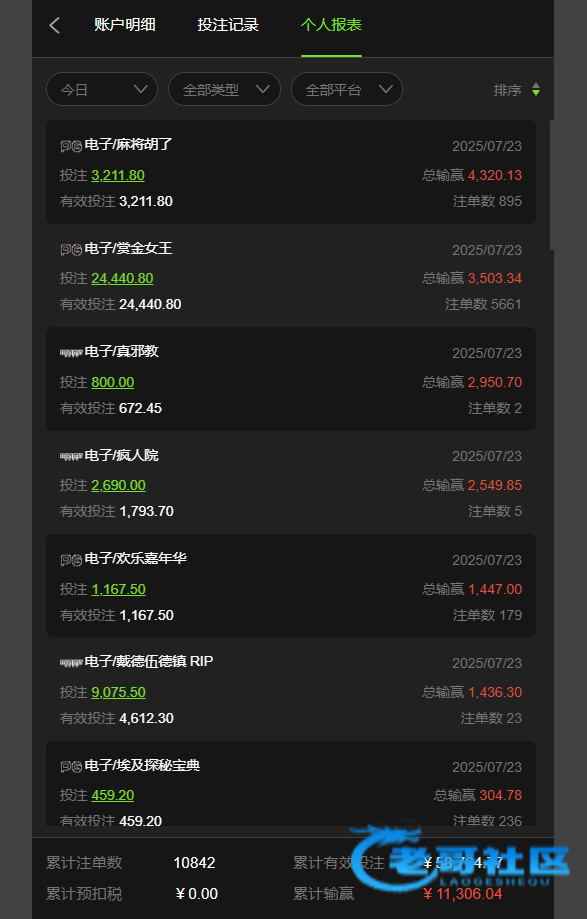The height and width of the screenshot is (919, 587).
Task: Click provider logo beside 电子/真邪教
Action: tap(71, 353)
